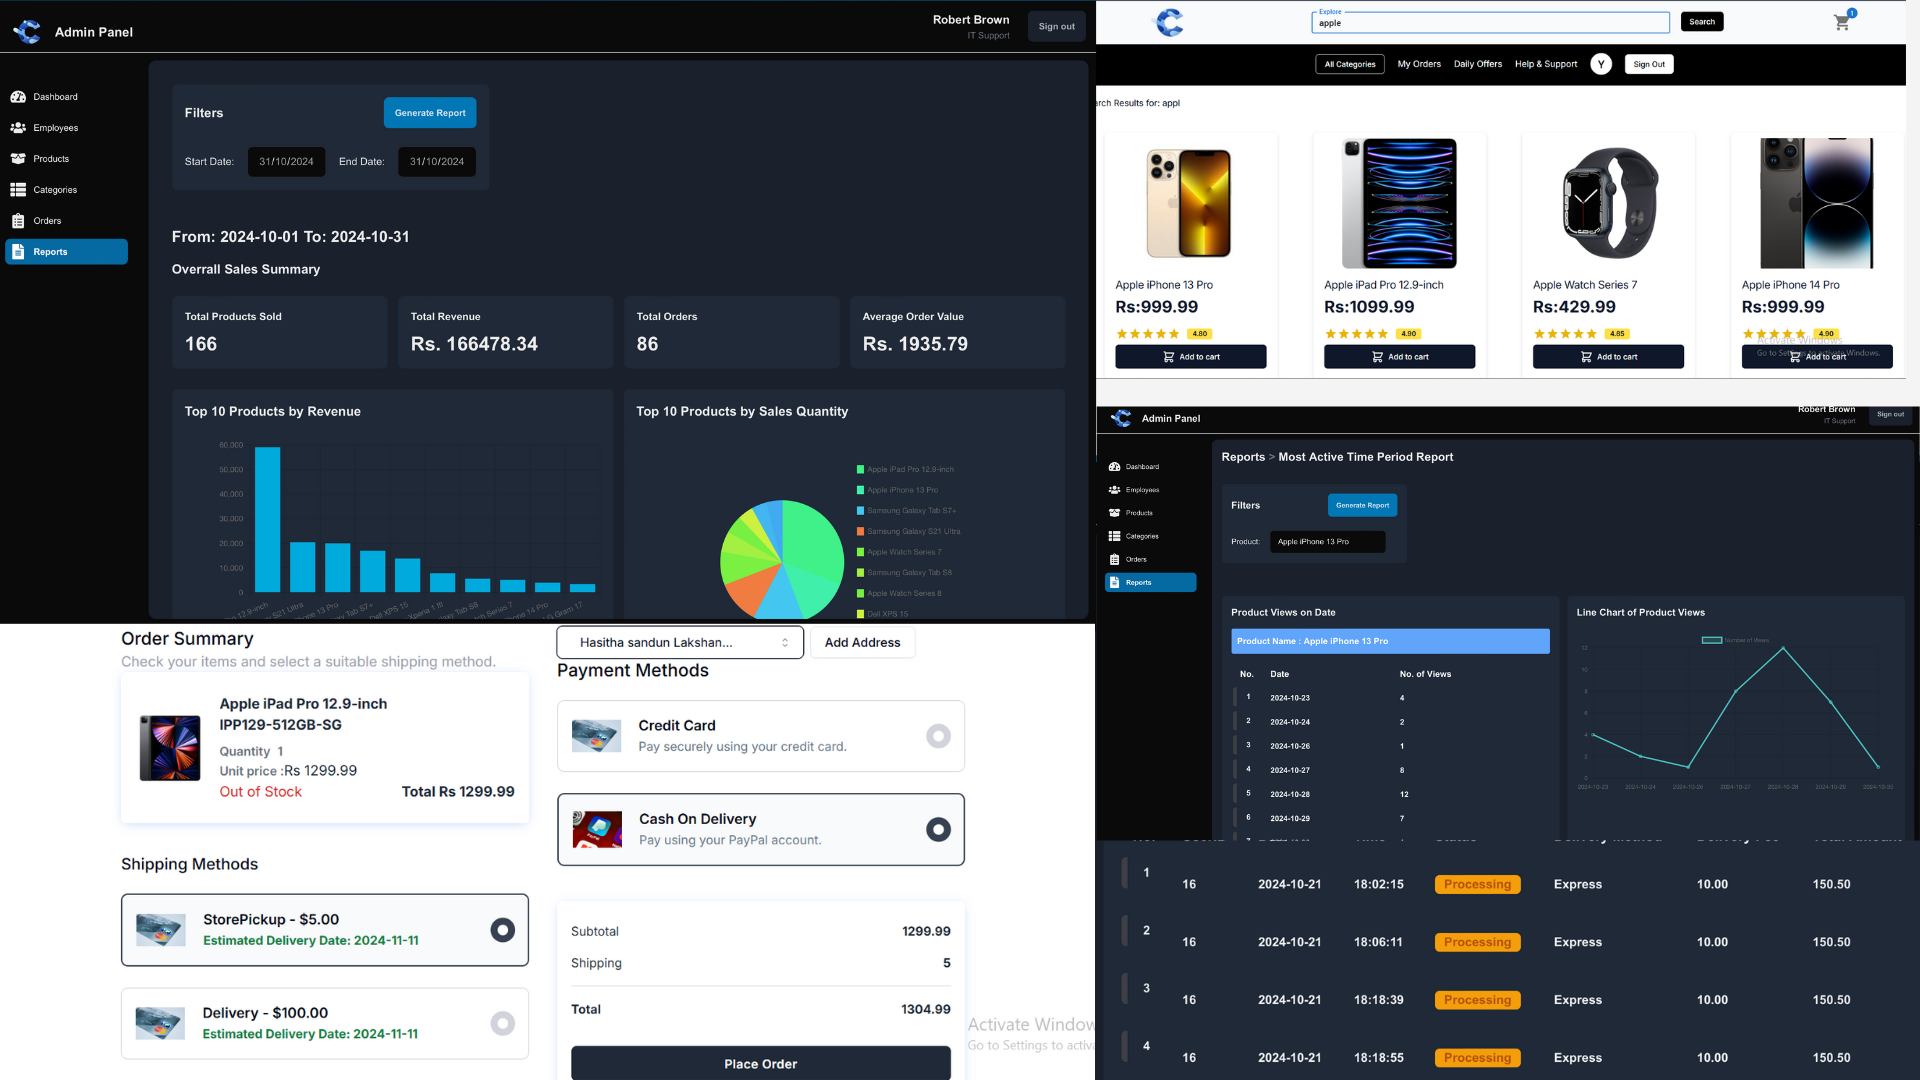
Task: Click the store Search button
Action: [1702, 22]
